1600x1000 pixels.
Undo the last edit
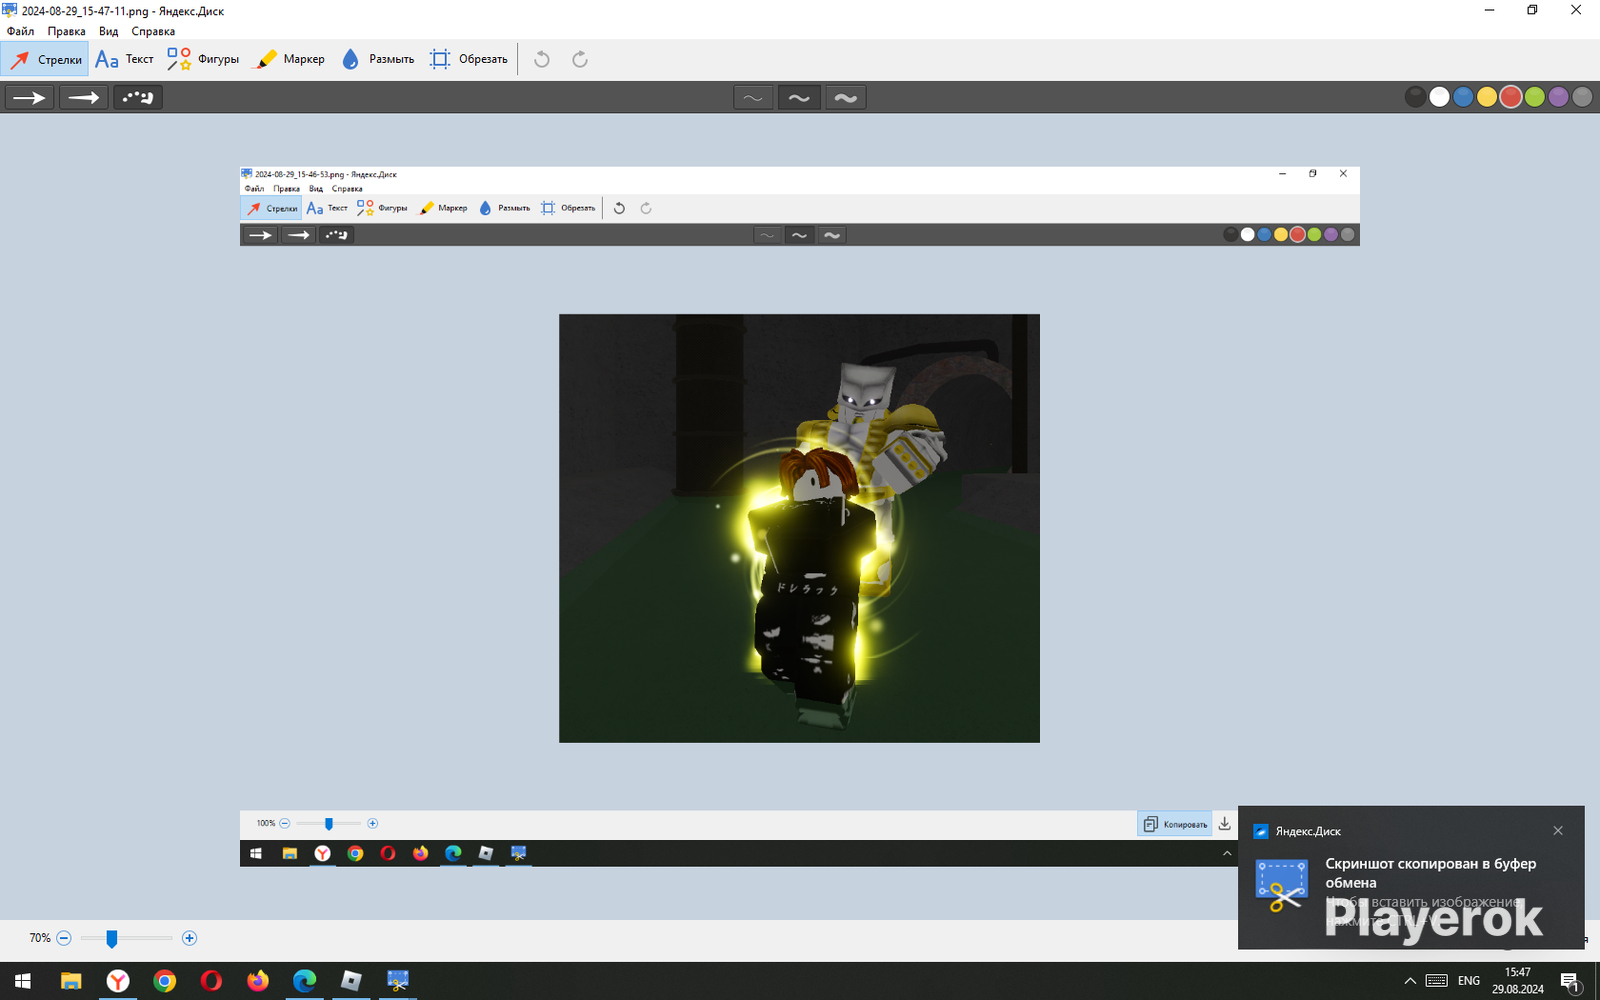coord(542,59)
